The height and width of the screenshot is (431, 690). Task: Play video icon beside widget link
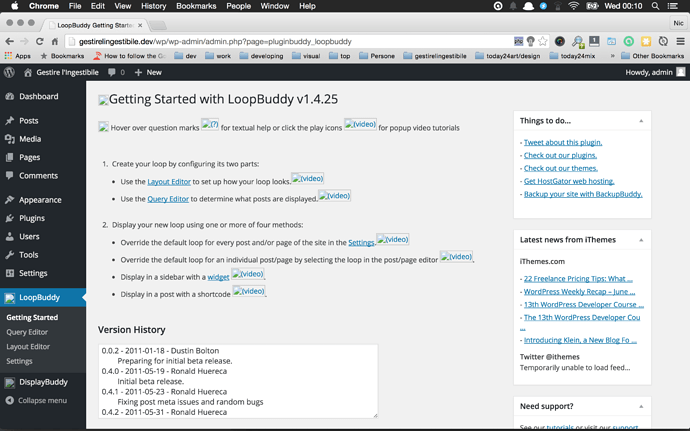(248, 273)
